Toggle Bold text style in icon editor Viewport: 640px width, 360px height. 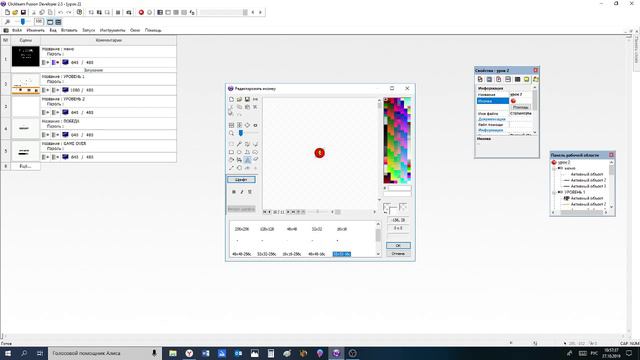[234, 192]
